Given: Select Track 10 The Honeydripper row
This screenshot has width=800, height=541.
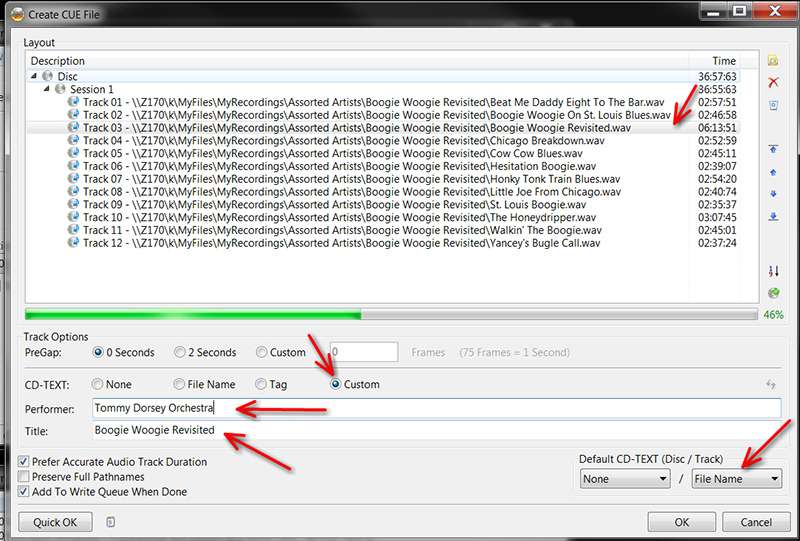Looking at the screenshot, I should [x=383, y=217].
